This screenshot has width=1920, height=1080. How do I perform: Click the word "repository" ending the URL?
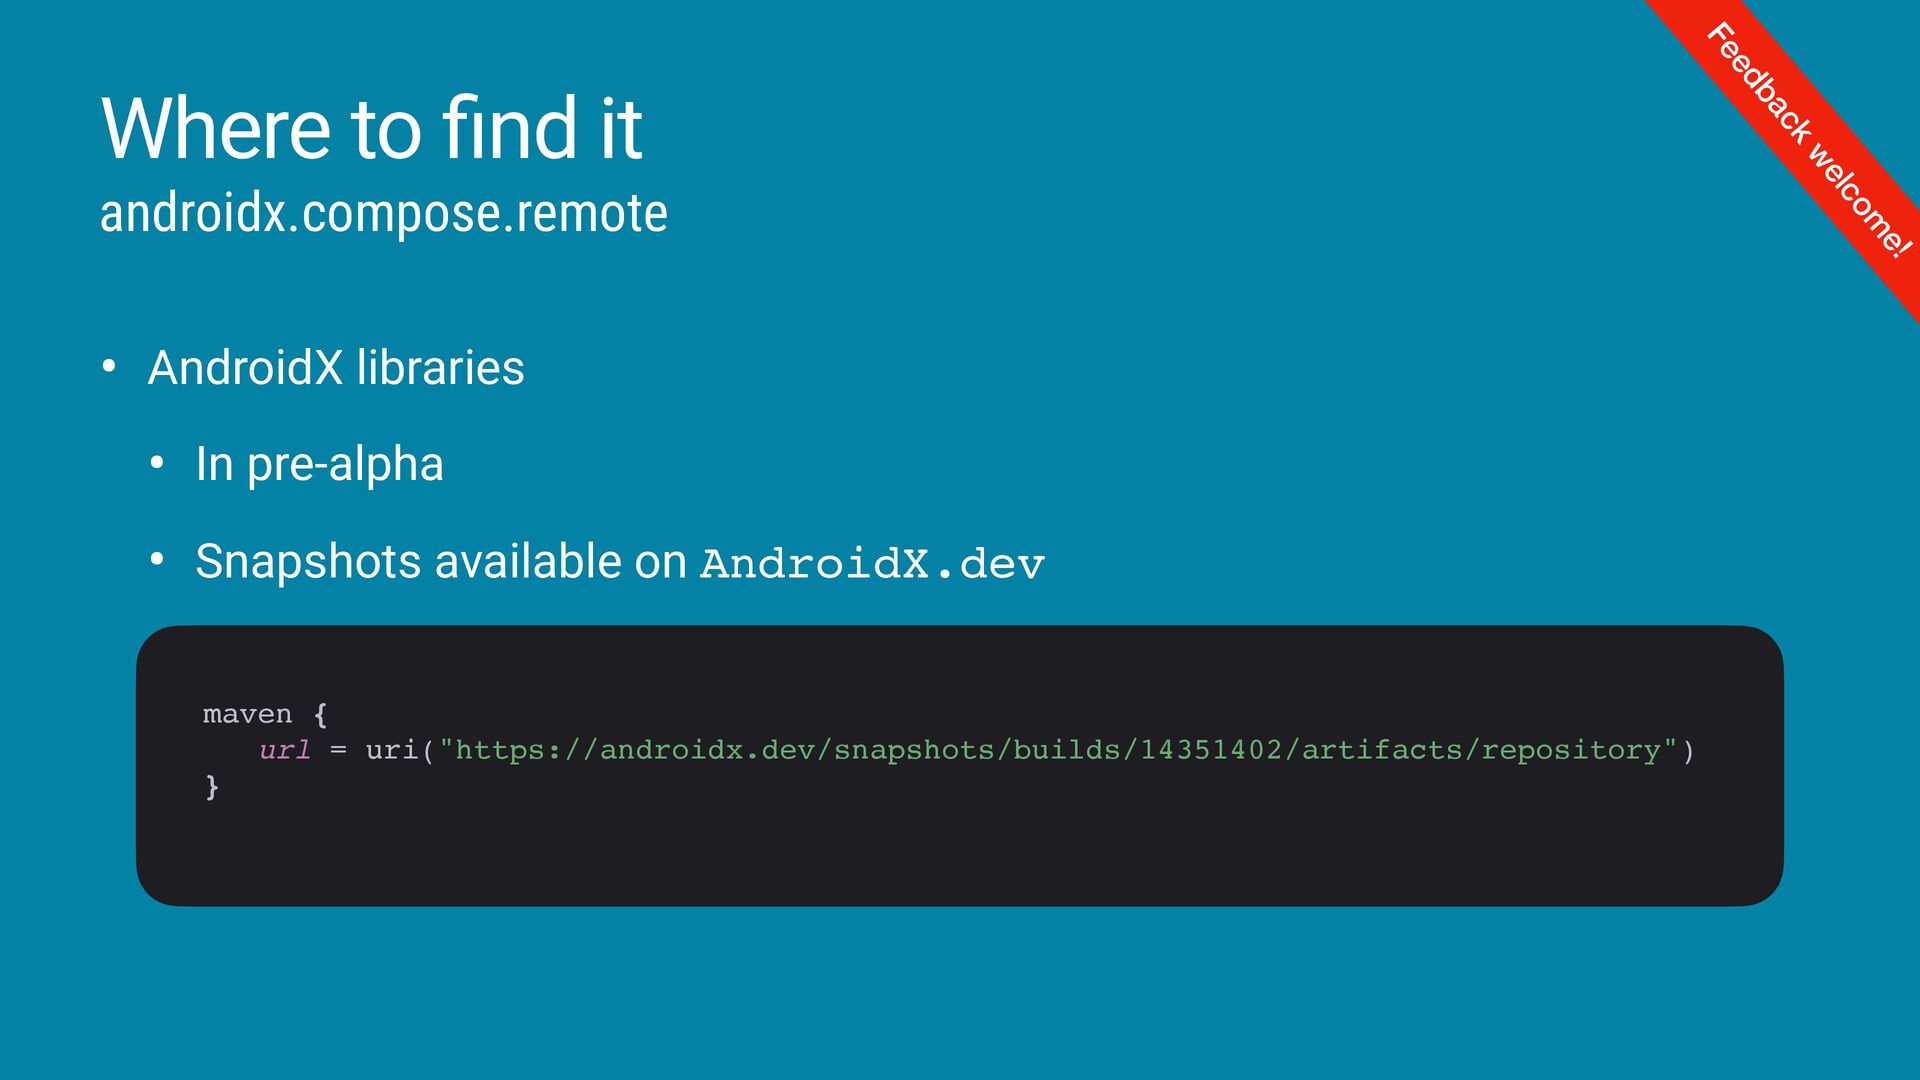pyautogui.click(x=1571, y=750)
